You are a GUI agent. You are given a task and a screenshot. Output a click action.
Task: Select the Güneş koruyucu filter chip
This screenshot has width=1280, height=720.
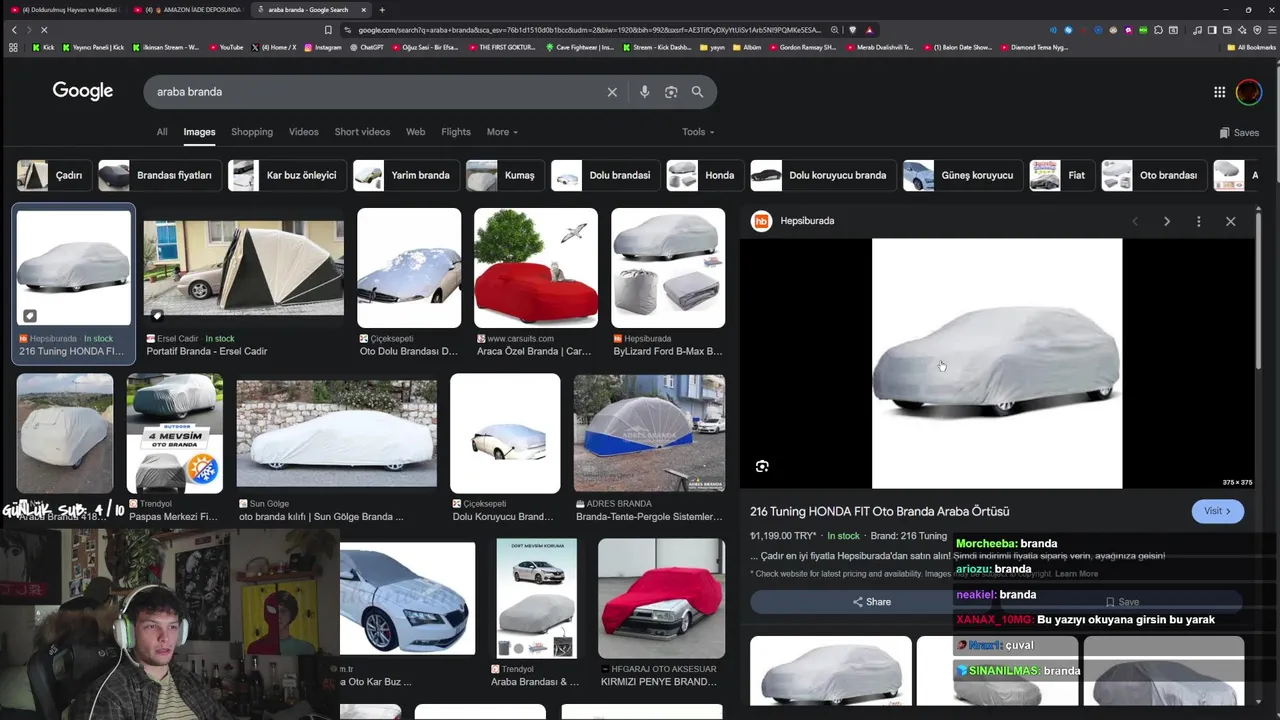pos(962,175)
